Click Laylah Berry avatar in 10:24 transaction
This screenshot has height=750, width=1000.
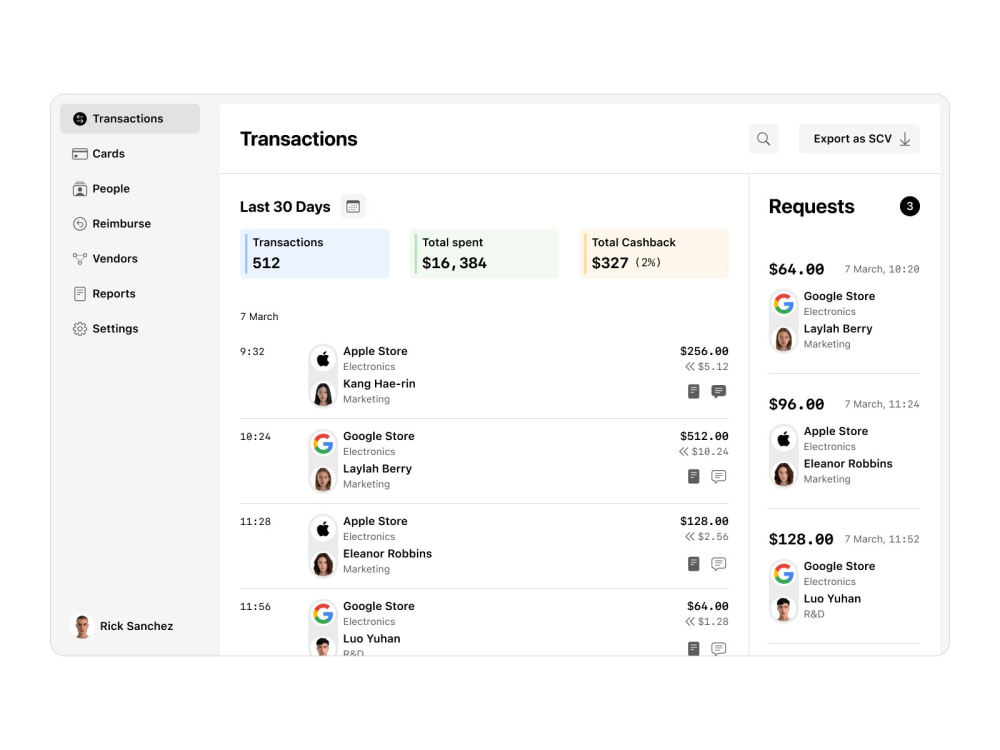point(323,478)
